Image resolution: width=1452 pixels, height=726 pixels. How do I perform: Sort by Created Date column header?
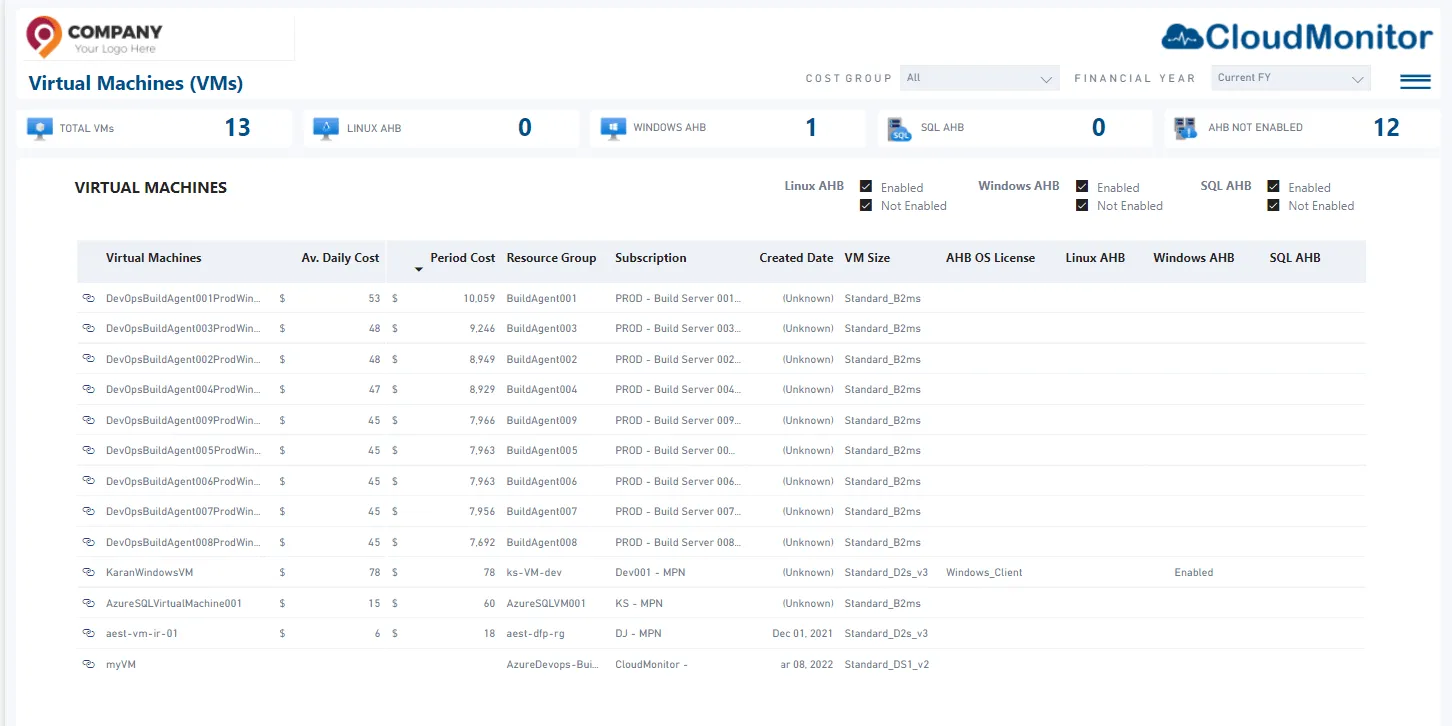click(796, 258)
